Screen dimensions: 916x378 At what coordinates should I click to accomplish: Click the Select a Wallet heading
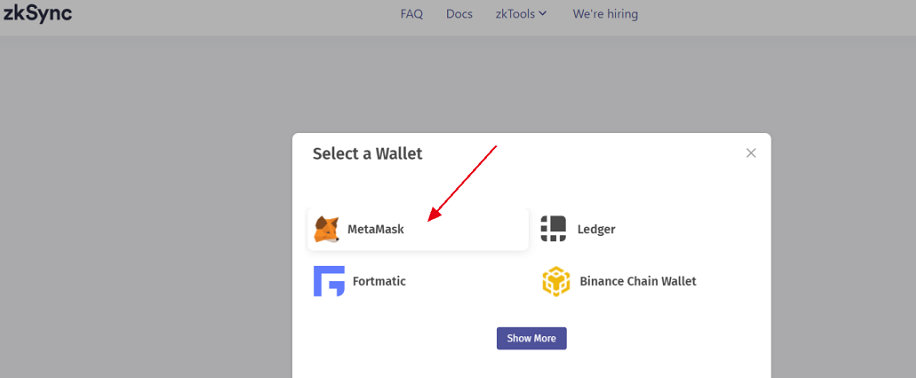[x=367, y=154]
